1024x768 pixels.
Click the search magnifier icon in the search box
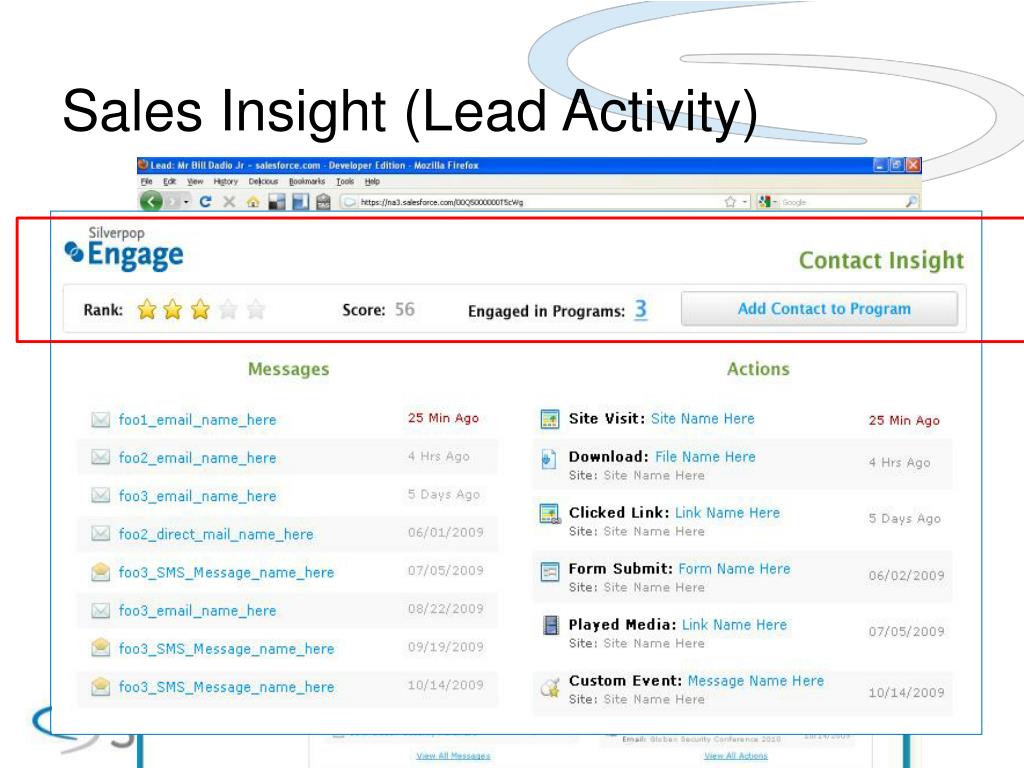click(911, 202)
